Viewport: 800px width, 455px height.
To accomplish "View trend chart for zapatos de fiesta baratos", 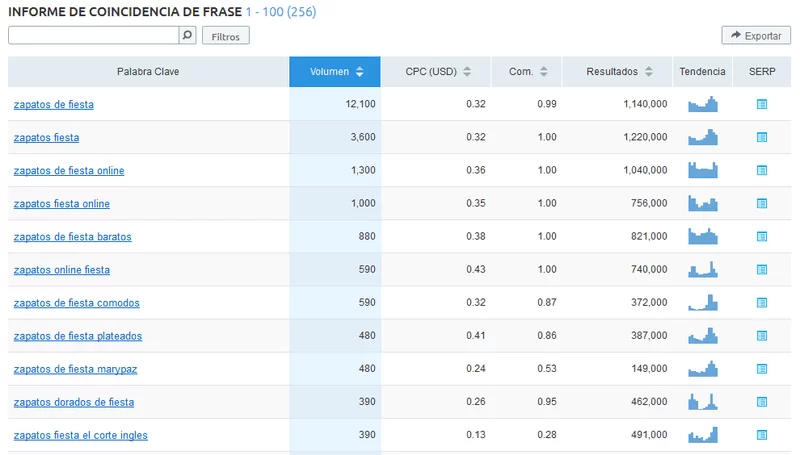I will pyautogui.click(x=703, y=236).
